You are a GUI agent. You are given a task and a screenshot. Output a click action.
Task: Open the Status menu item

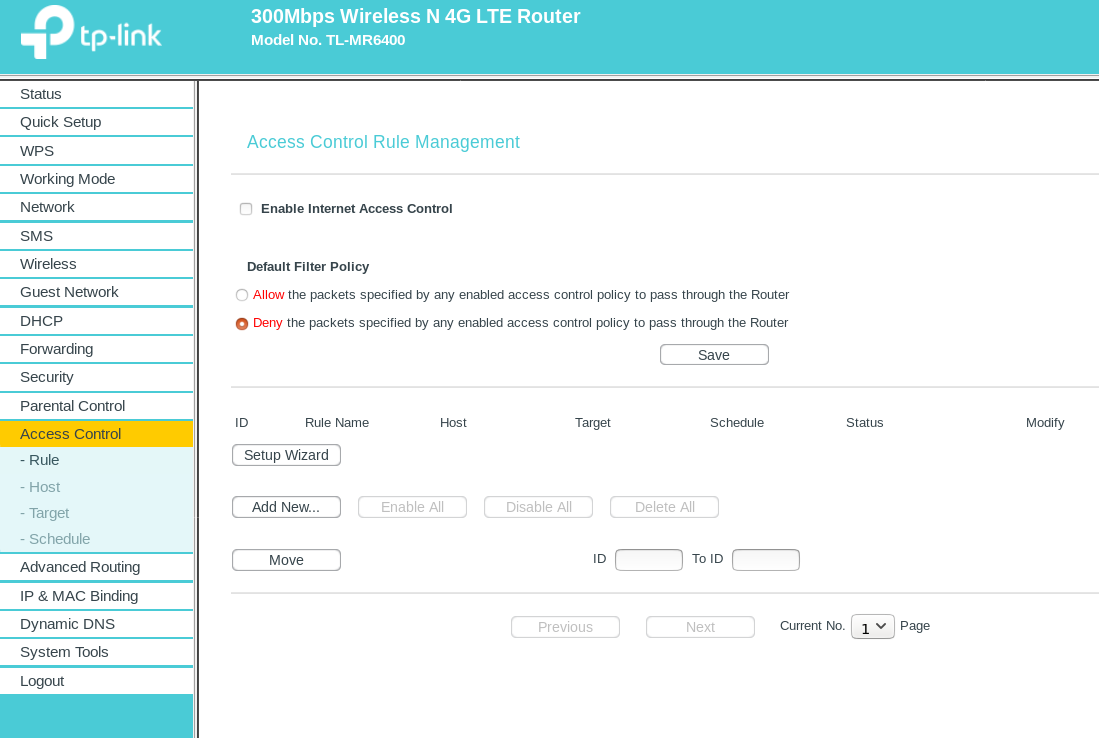pyautogui.click(x=41, y=94)
